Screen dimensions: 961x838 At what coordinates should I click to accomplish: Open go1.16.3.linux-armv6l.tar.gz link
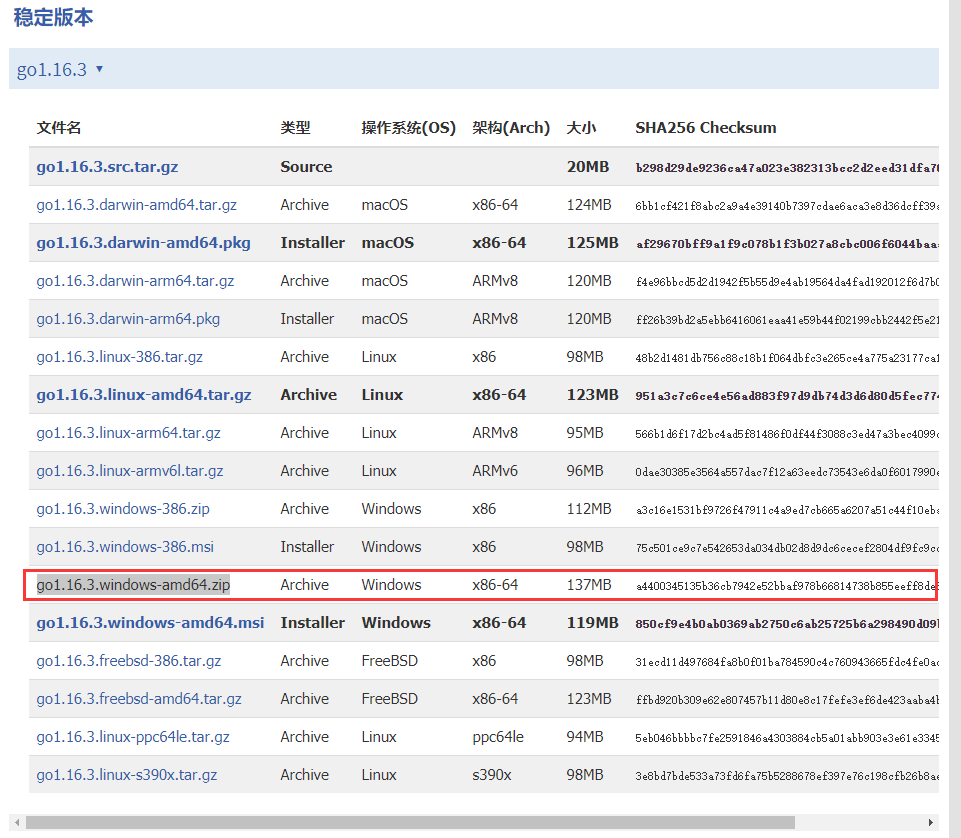[x=129, y=471]
